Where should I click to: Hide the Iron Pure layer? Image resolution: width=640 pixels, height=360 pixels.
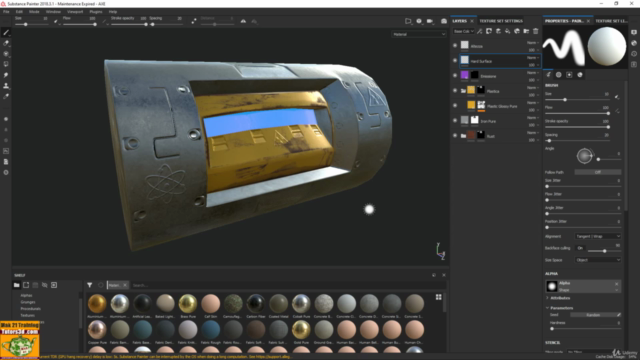pos(455,120)
